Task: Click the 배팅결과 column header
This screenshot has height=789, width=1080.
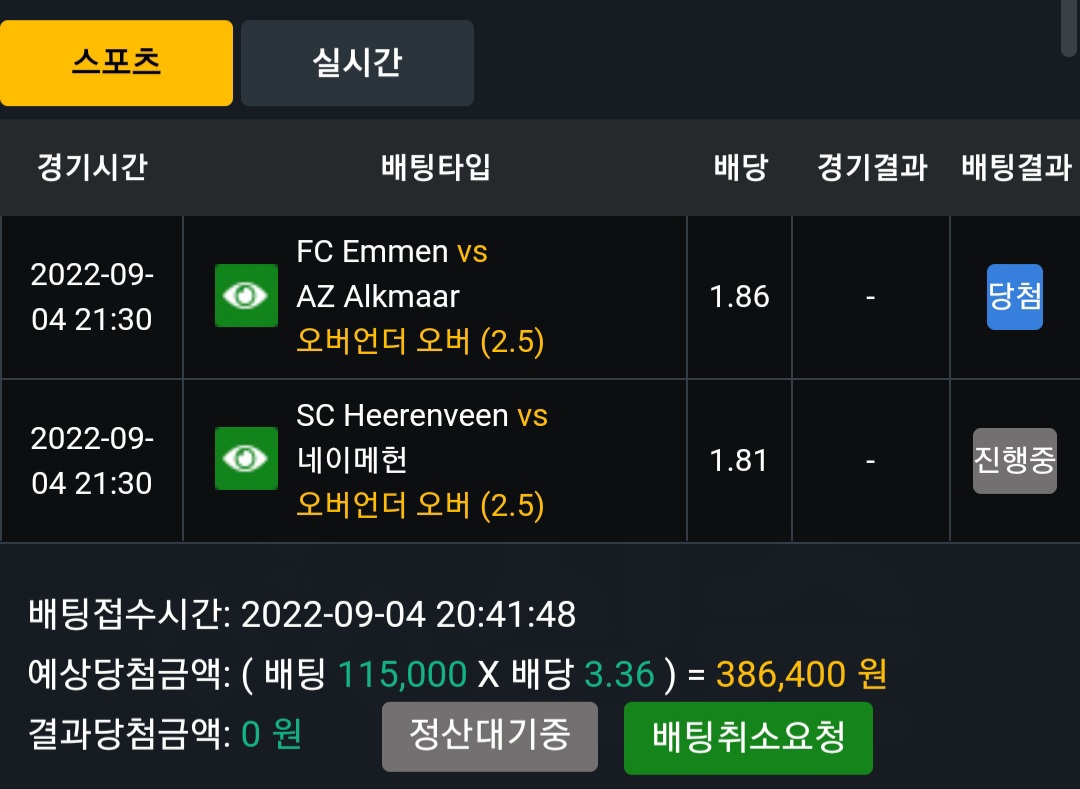Action: coord(1017,167)
